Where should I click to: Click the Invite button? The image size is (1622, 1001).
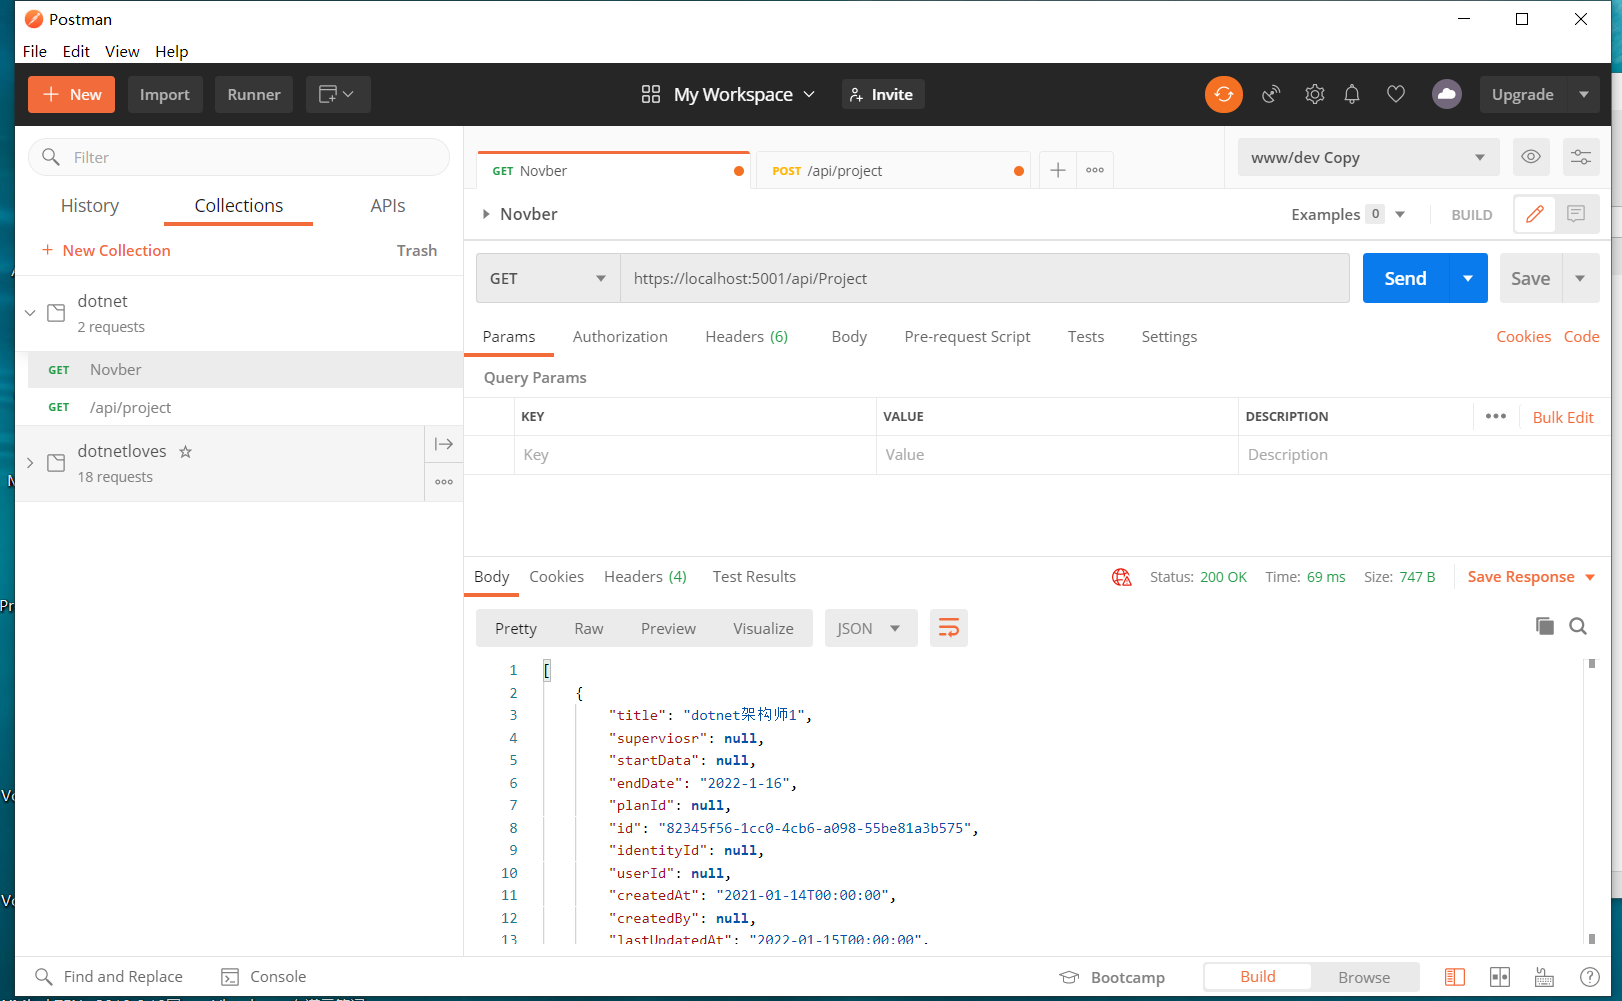[x=882, y=94]
